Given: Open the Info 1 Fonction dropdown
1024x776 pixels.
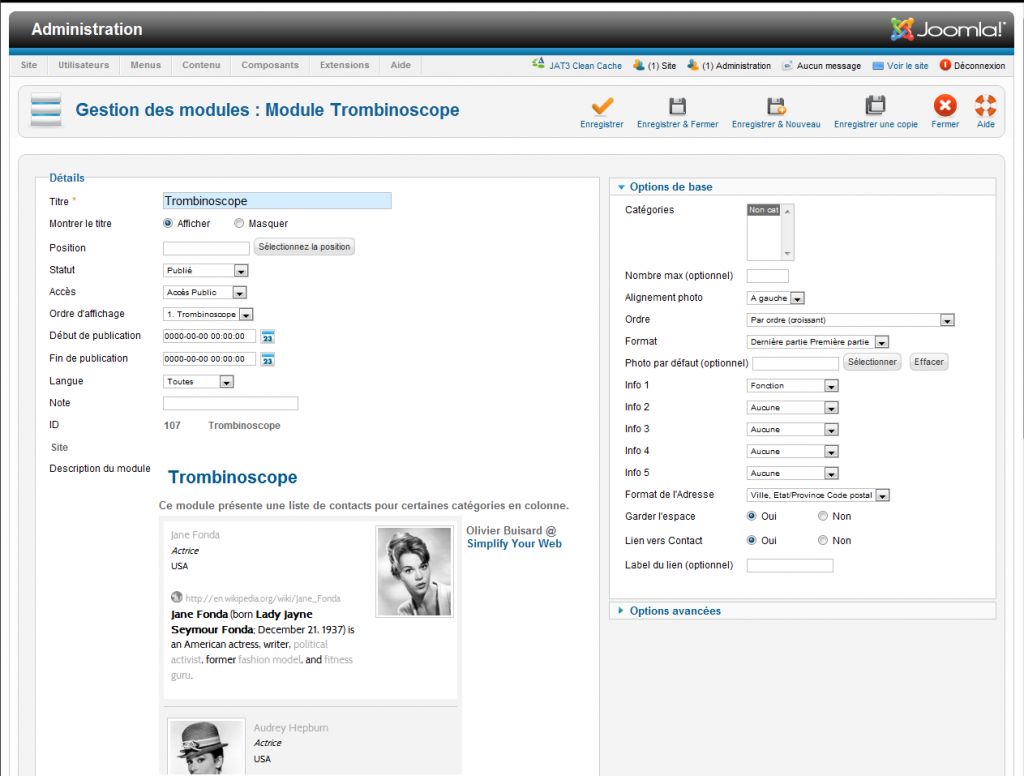Looking at the screenshot, I should (793, 386).
